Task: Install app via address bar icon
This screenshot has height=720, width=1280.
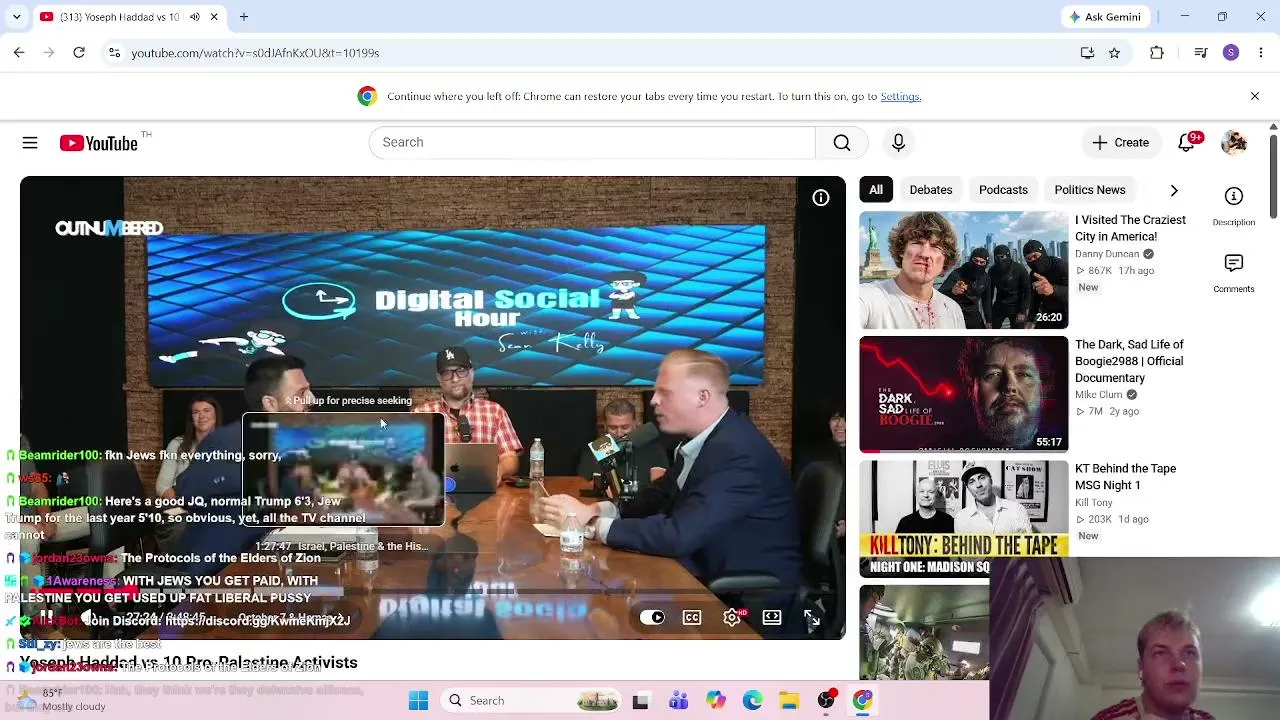Action: (1087, 53)
